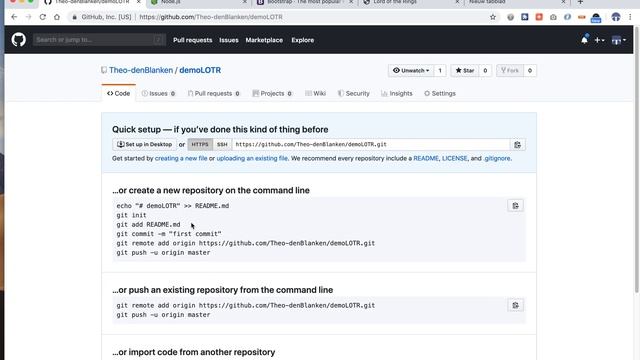Click the browser back arrow
Viewport: 640px width, 360px height.
tap(14, 17)
